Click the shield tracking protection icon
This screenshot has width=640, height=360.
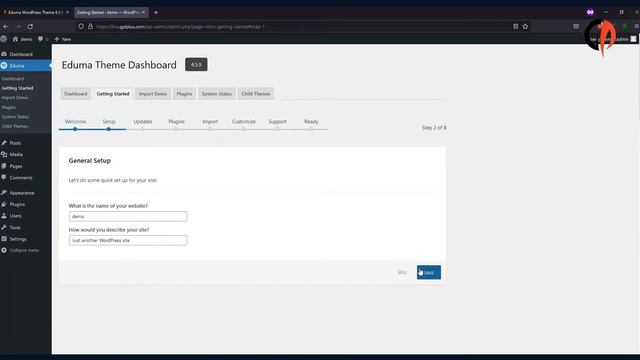pos(81,27)
